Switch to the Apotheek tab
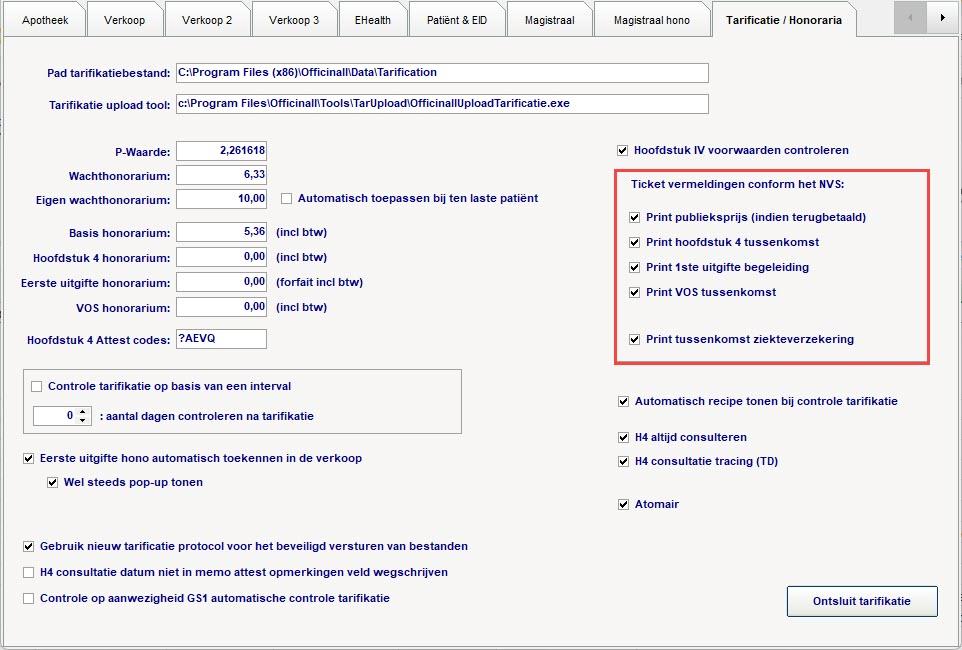 (44, 18)
